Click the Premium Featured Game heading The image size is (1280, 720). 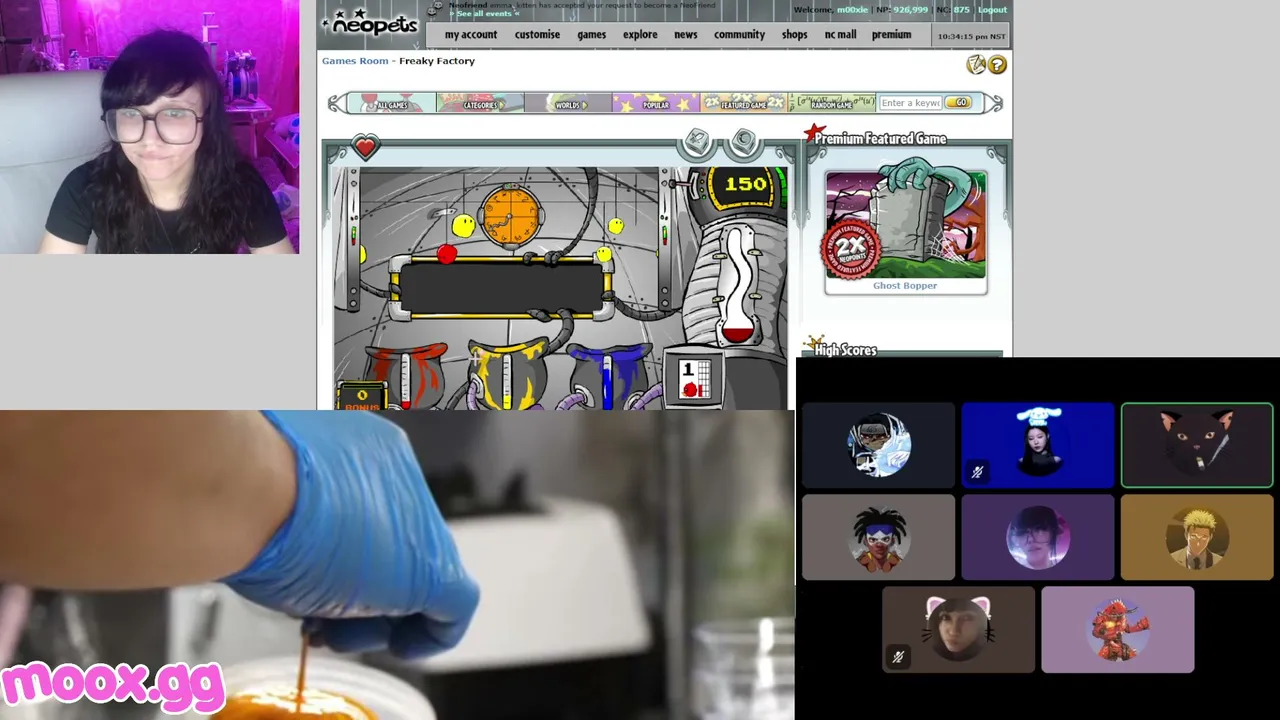pyautogui.click(x=880, y=139)
